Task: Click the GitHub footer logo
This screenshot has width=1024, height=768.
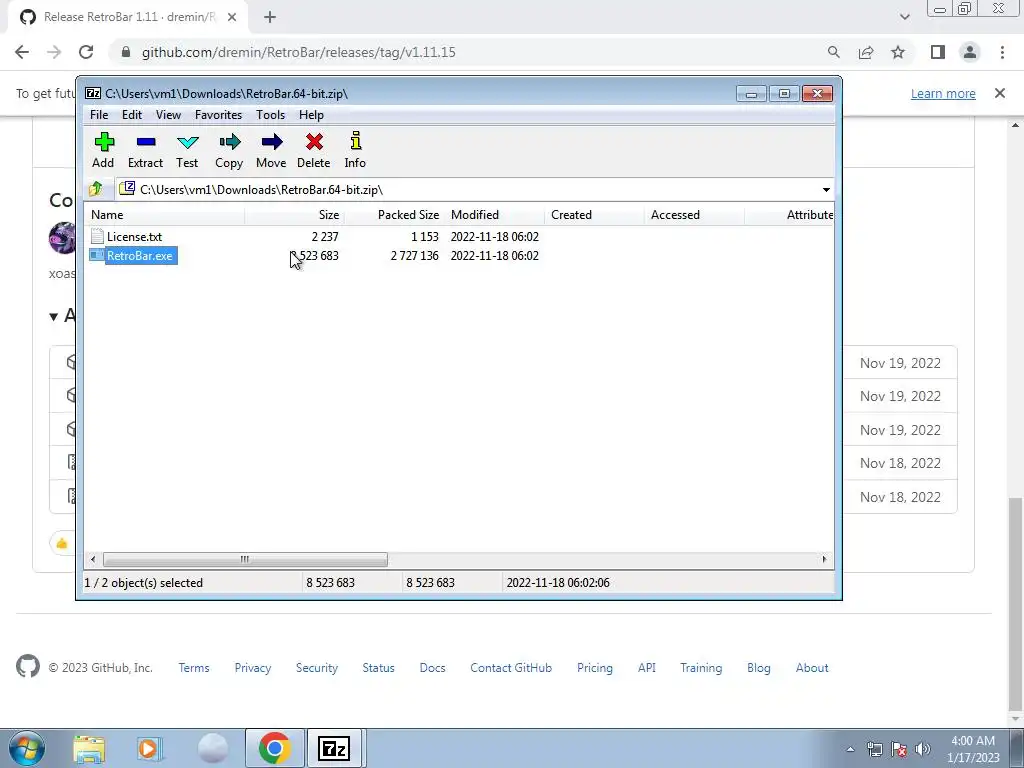Action: tap(28, 667)
